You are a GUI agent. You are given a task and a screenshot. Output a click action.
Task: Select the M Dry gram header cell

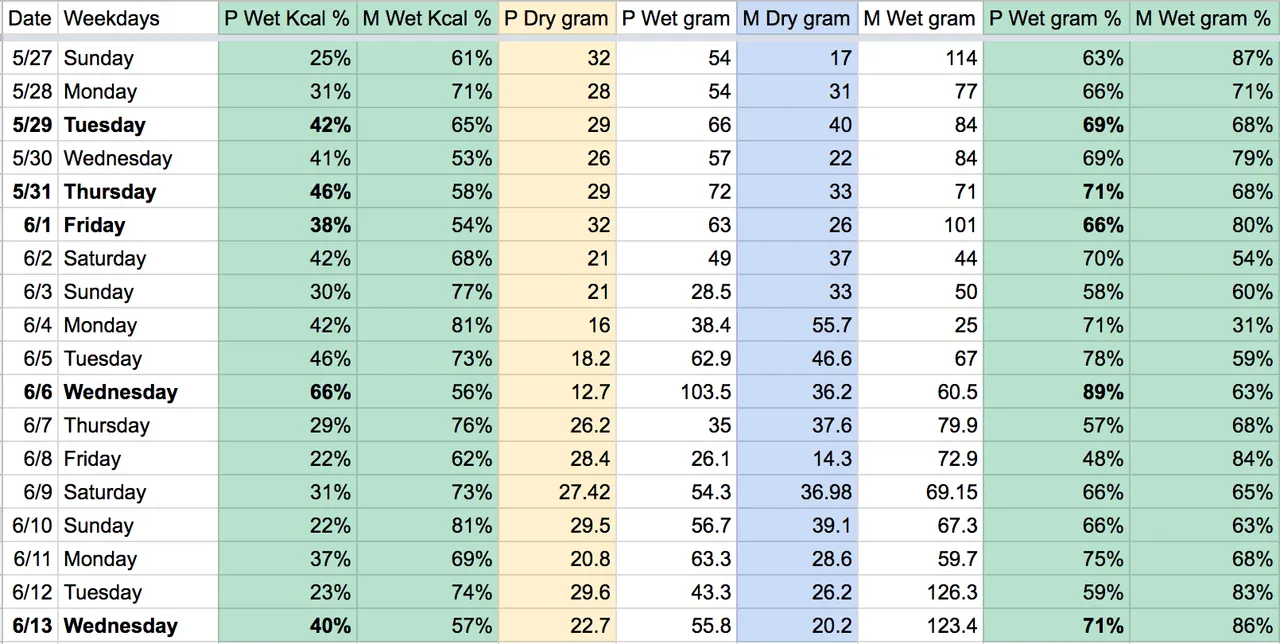pyautogui.click(x=797, y=18)
